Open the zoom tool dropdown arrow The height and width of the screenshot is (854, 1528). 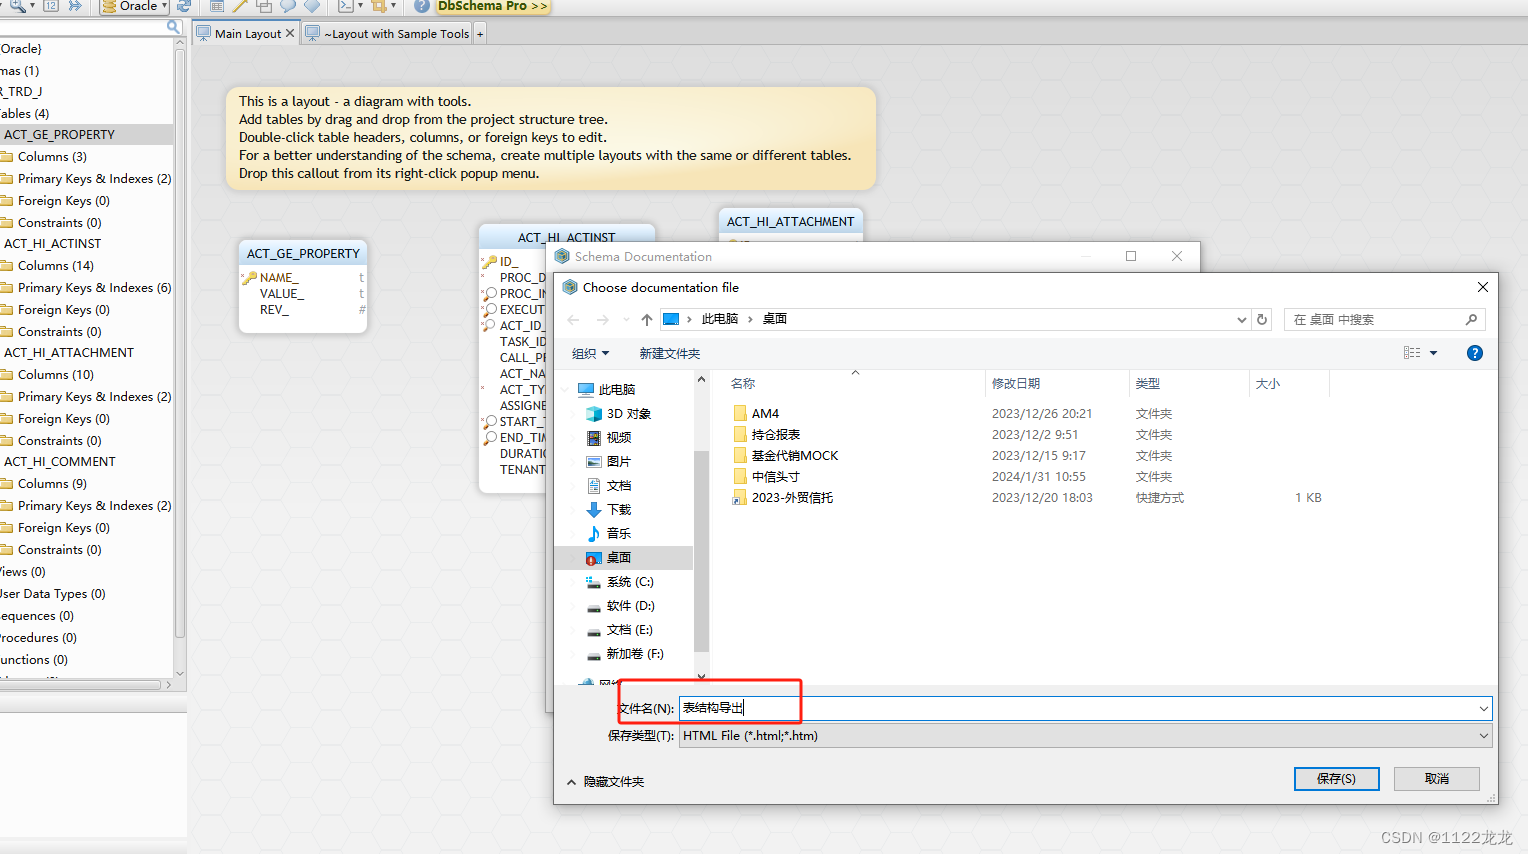(33, 6)
